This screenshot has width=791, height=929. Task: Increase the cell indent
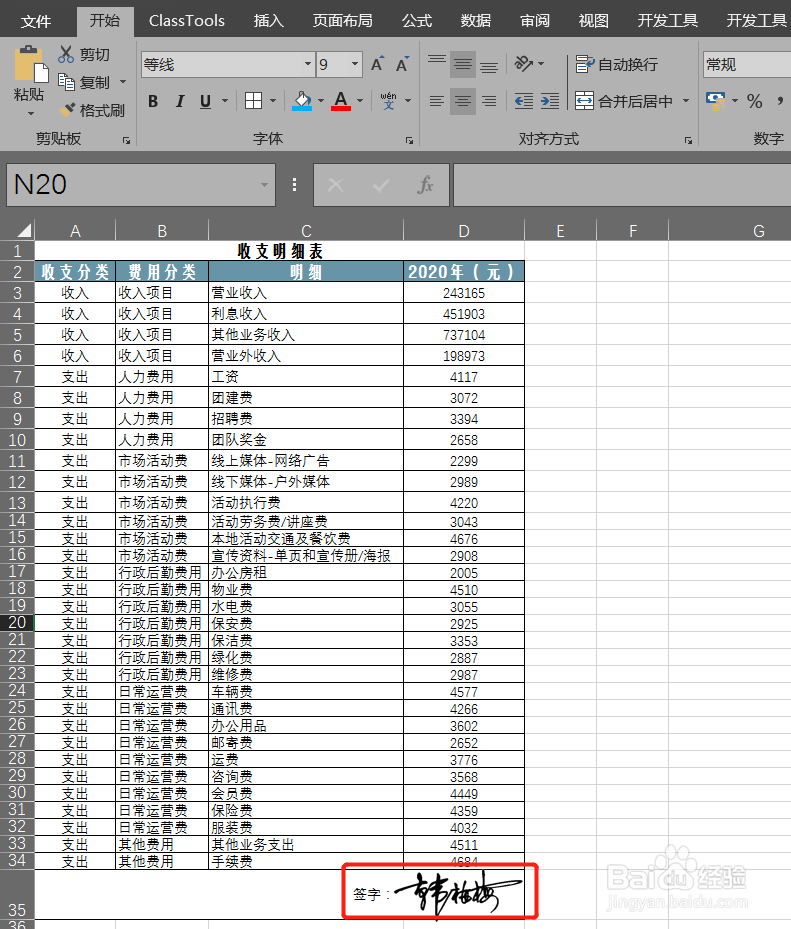pyautogui.click(x=550, y=101)
